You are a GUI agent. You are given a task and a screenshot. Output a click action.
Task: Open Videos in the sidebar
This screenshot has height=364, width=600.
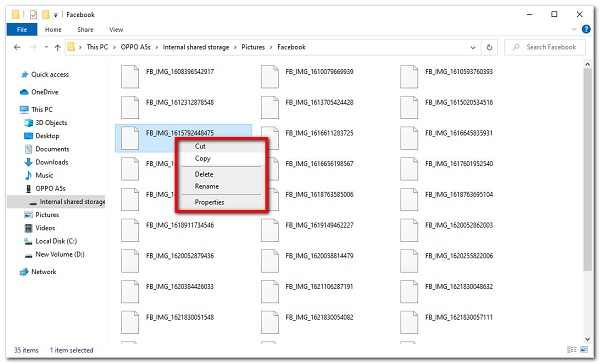pyautogui.click(x=40, y=228)
